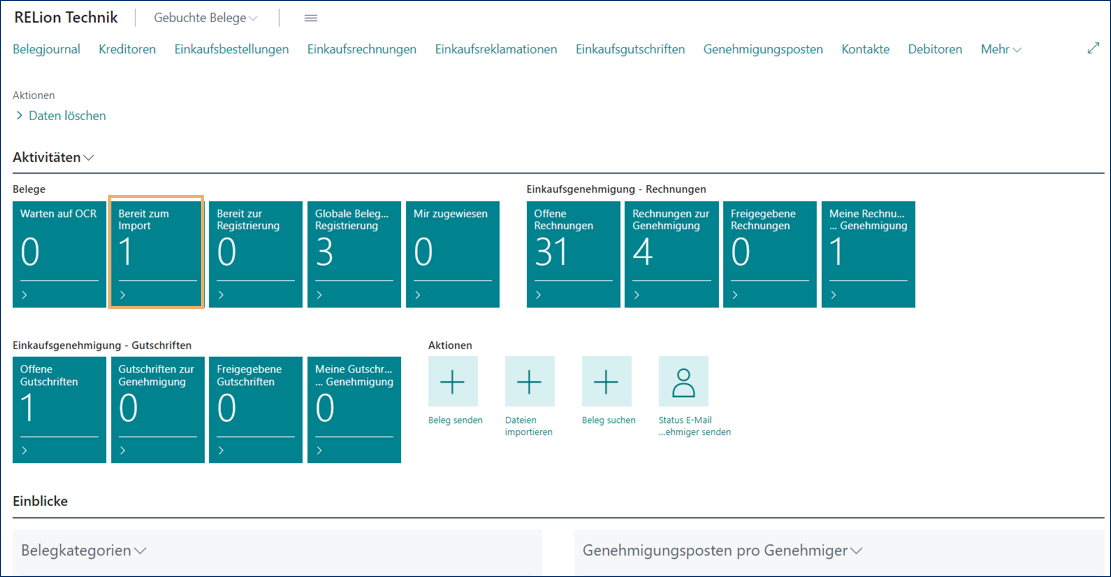Viewport: 1111px width, 577px height.
Task: Click the Beleg suchen plus icon
Action: tap(607, 381)
